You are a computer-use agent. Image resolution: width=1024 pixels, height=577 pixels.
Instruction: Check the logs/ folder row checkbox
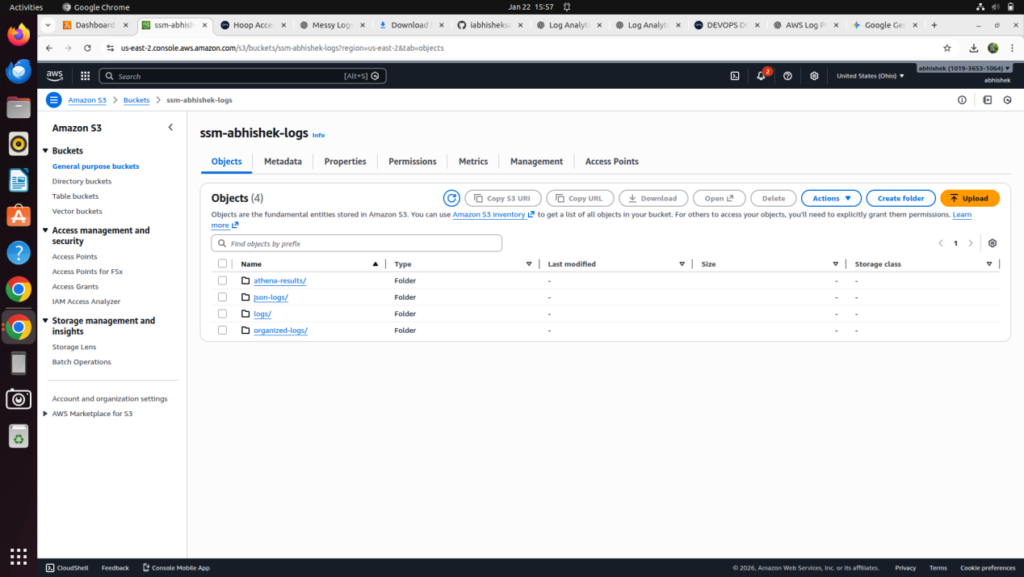click(x=222, y=313)
